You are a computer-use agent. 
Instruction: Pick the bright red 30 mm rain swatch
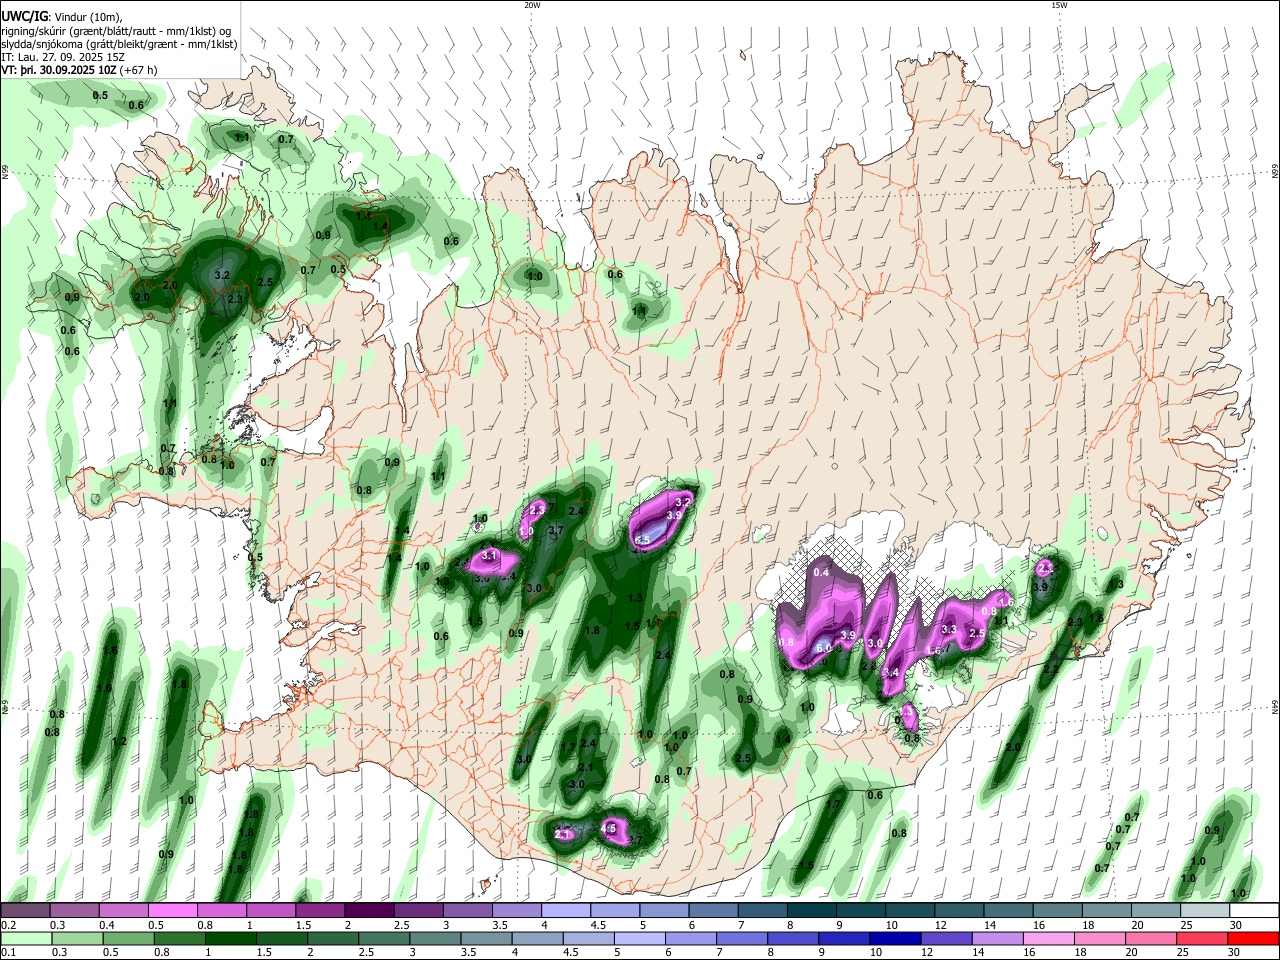click(x=1252, y=937)
